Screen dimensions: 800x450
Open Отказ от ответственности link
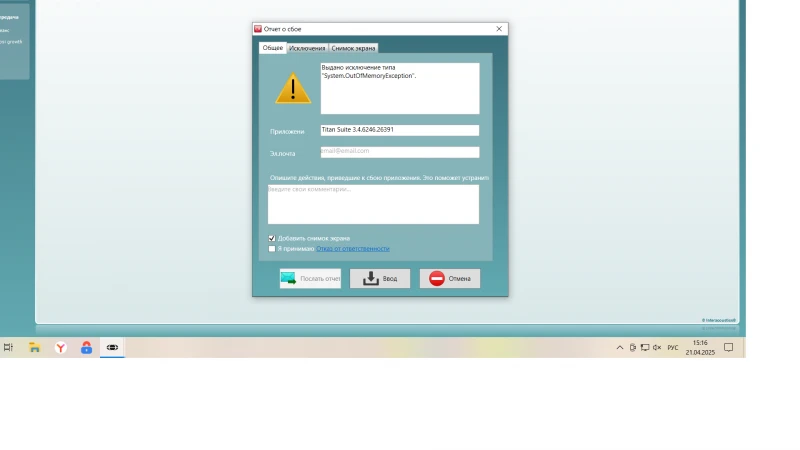click(353, 249)
